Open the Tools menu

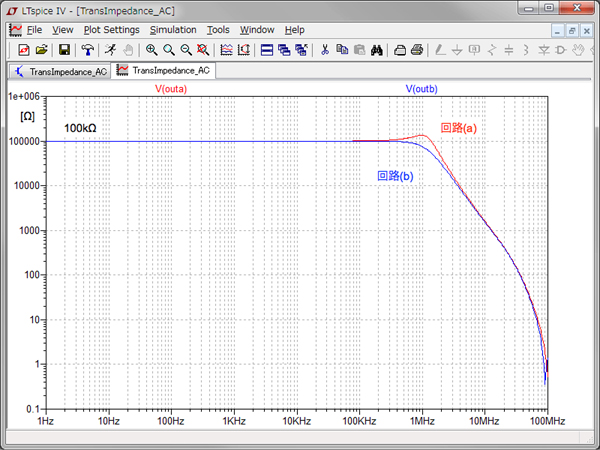(218, 30)
